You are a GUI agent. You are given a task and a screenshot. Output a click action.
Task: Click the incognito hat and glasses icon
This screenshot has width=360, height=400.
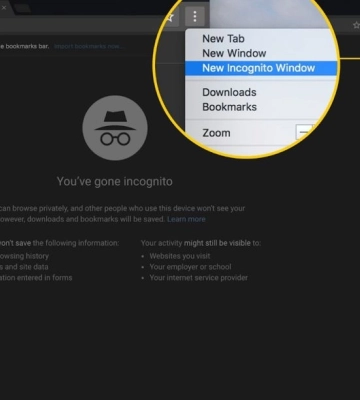(x=115, y=128)
